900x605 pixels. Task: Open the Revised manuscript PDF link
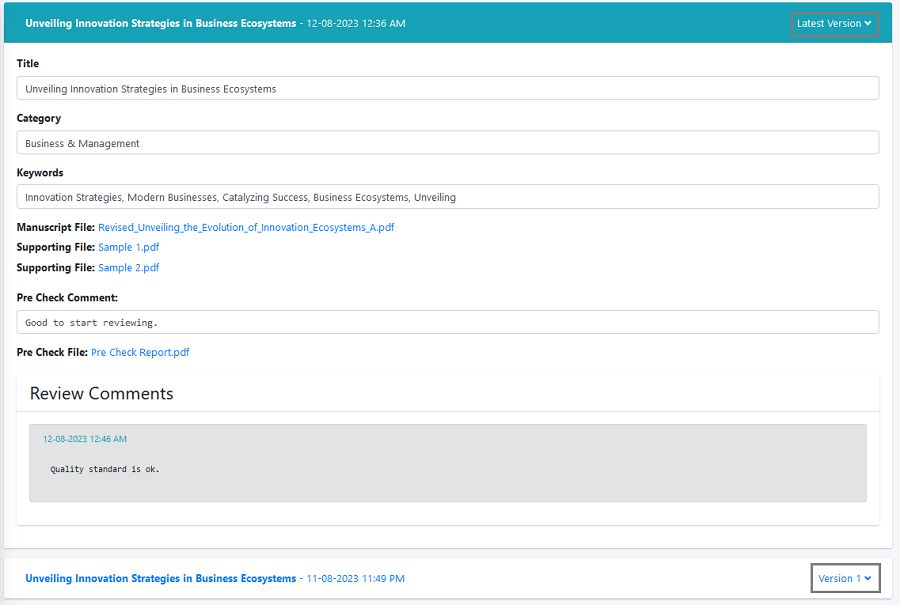pos(246,227)
